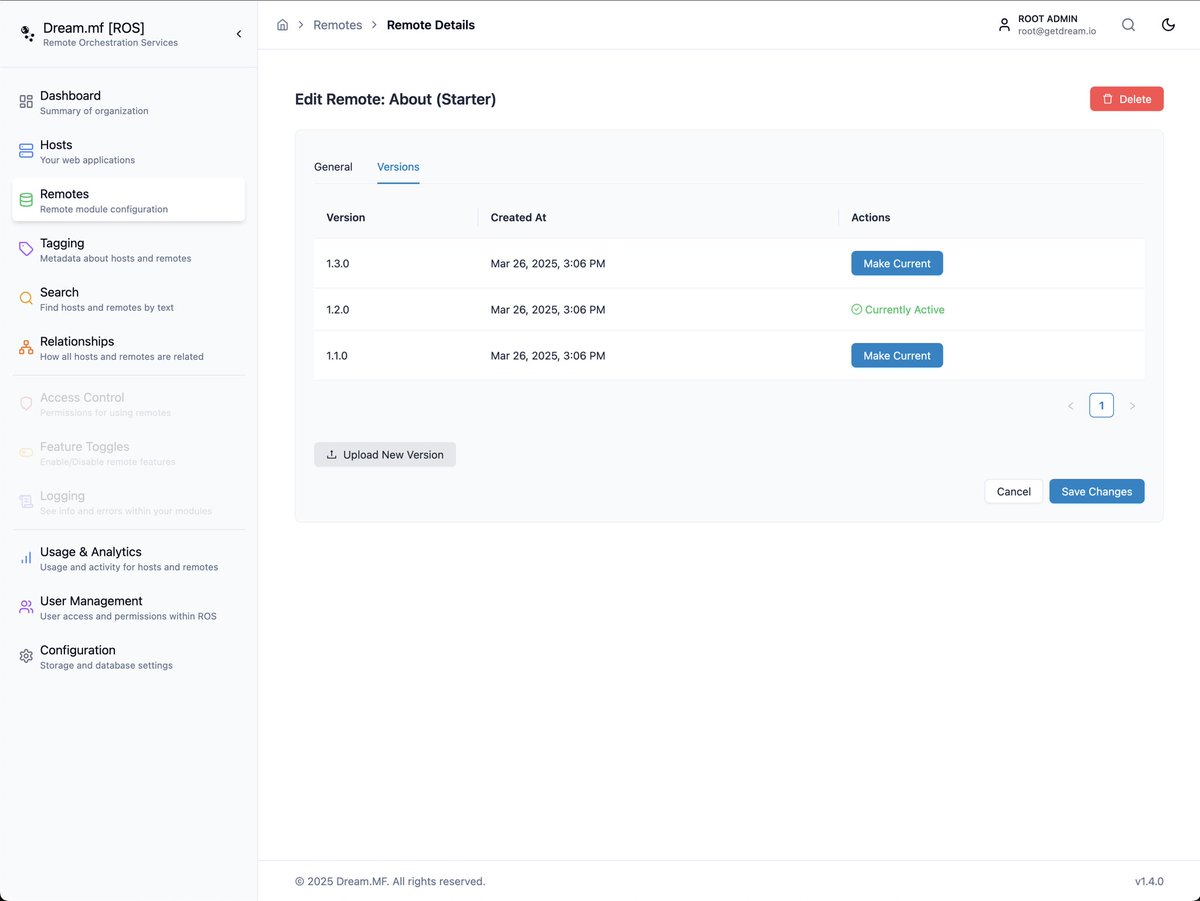The image size is (1200, 901).
Task: Click the Currently Active status text
Action: tap(905, 310)
